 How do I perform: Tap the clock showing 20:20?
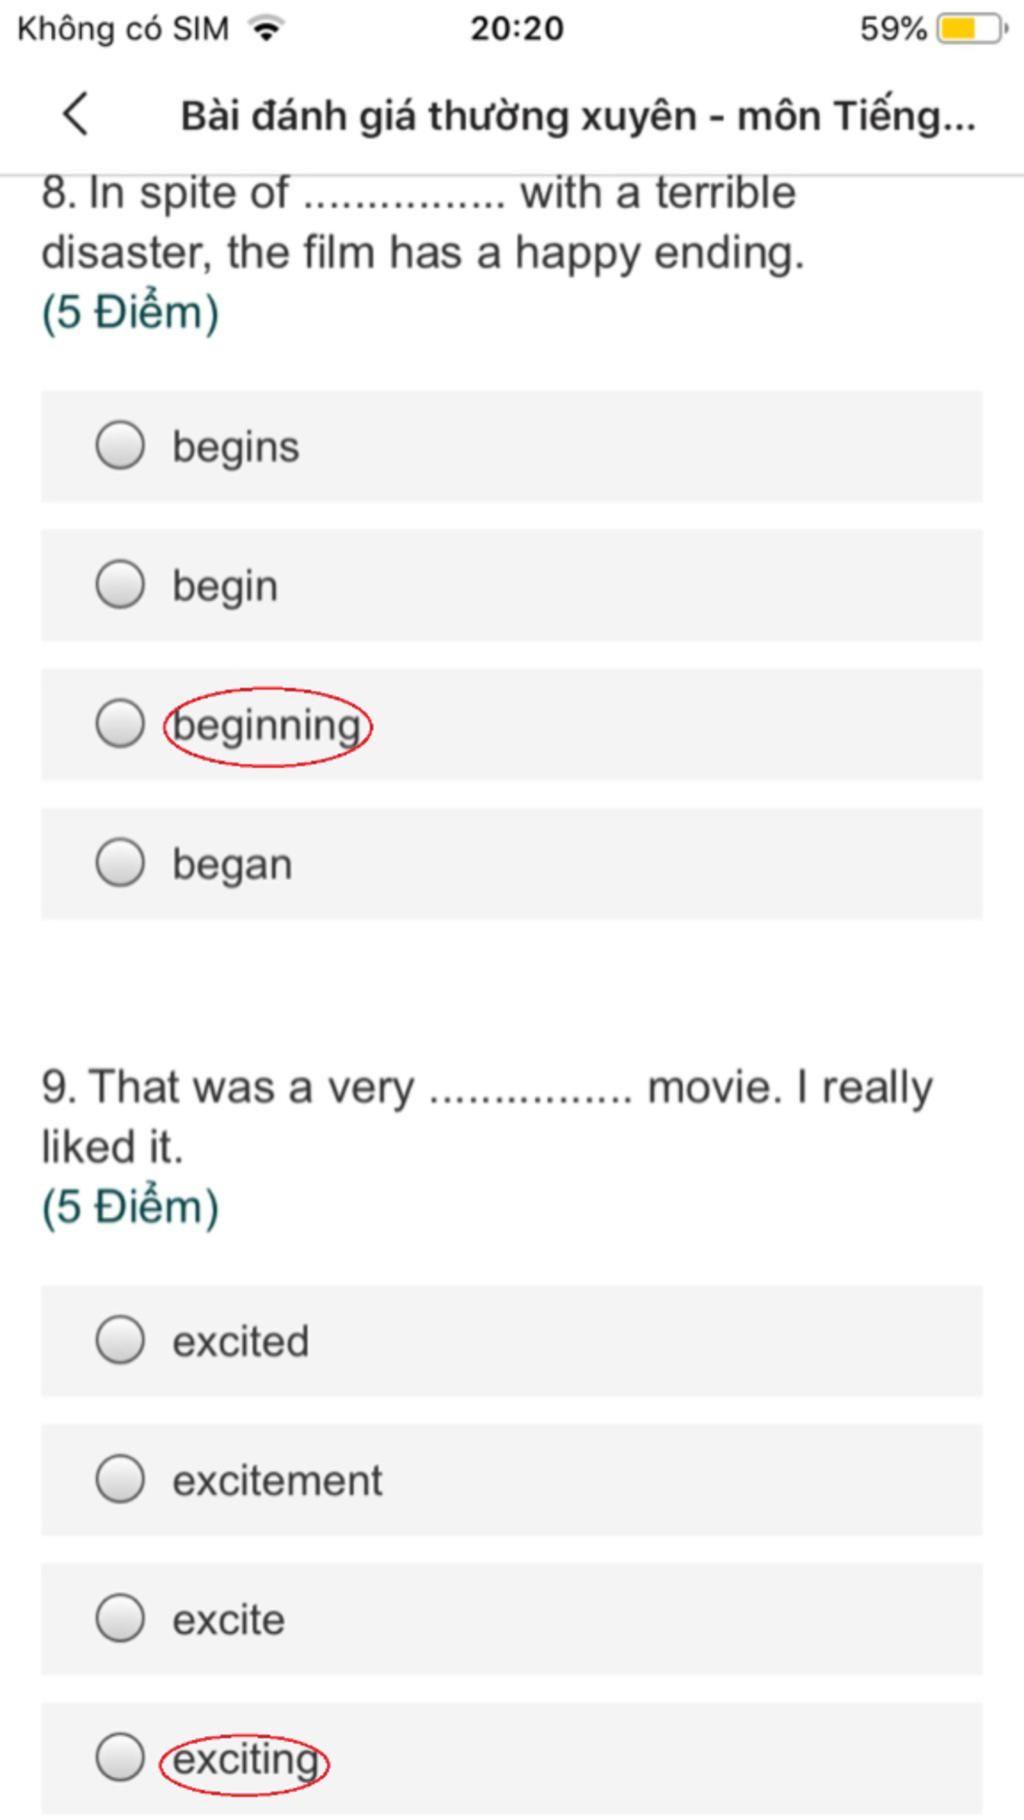pyautogui.click(x=517, y=28)
